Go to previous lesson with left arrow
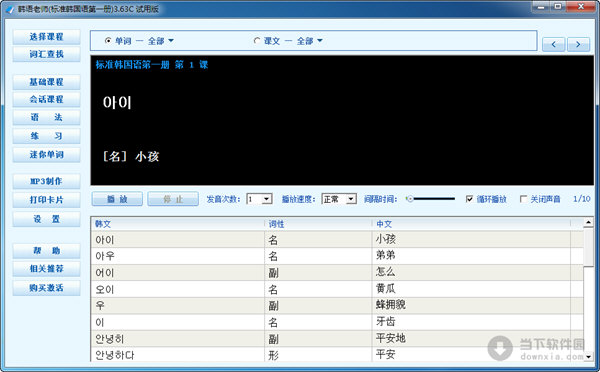The width and height of the screenshot is (600, 372). point(553,44)
